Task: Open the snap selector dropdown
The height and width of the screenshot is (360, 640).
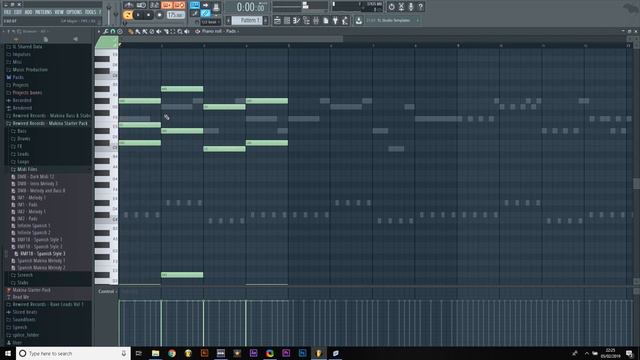Action: pyautogui.click(x=211, y=22)
